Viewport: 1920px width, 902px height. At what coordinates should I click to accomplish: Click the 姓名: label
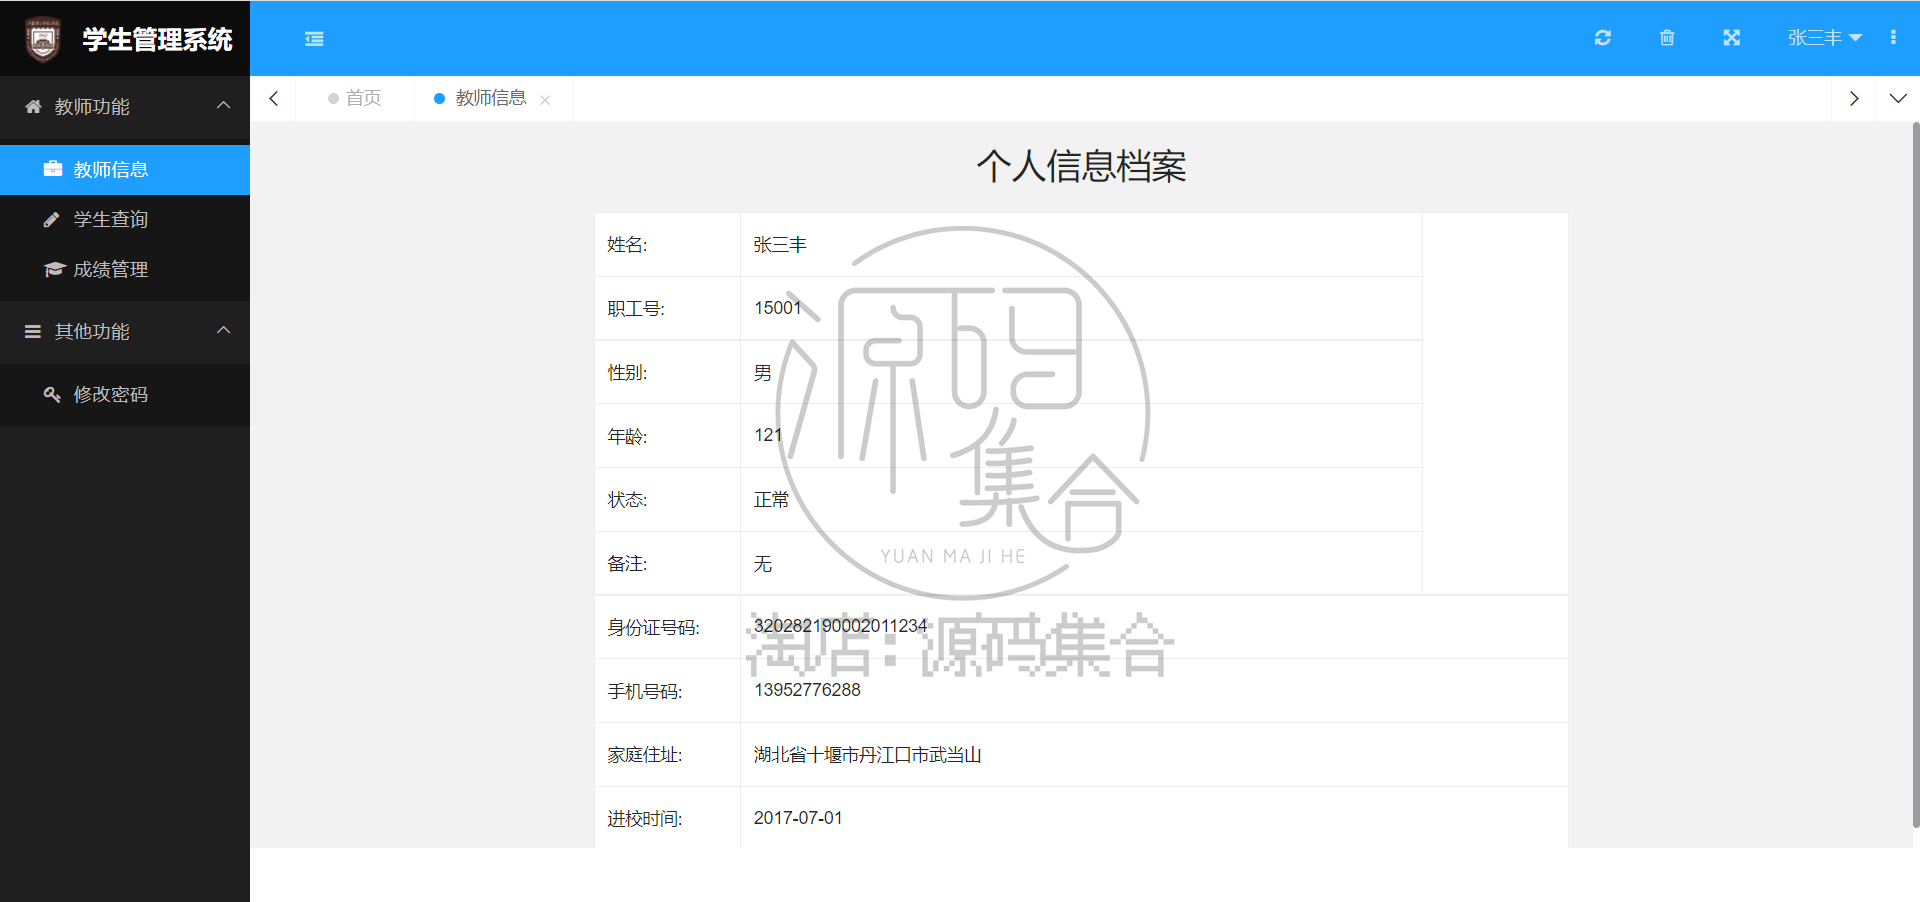coord(627,244)
